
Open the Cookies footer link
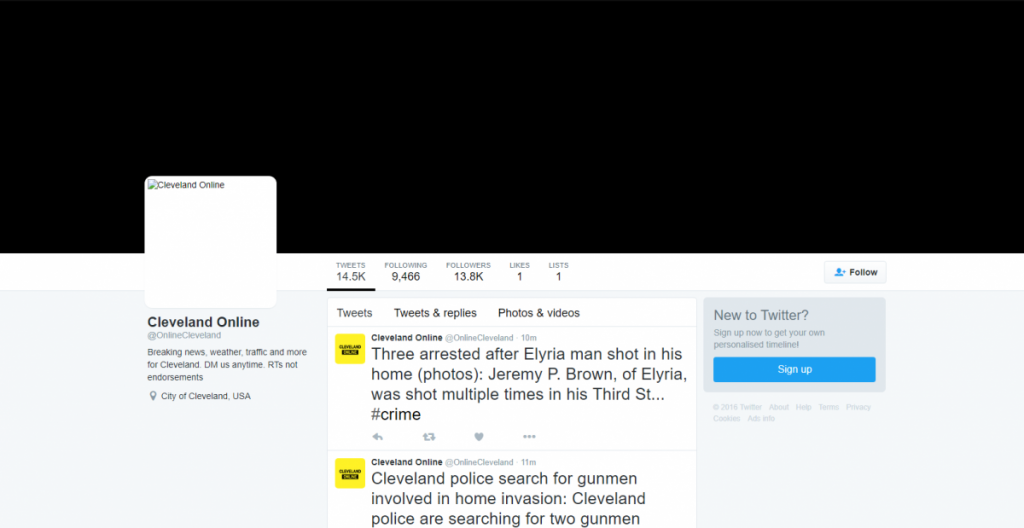(726, 418)
